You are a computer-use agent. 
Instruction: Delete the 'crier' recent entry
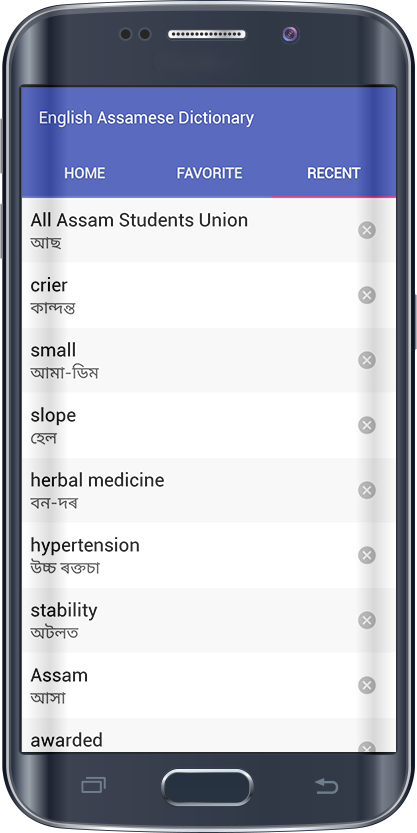(x=367, y=295)
